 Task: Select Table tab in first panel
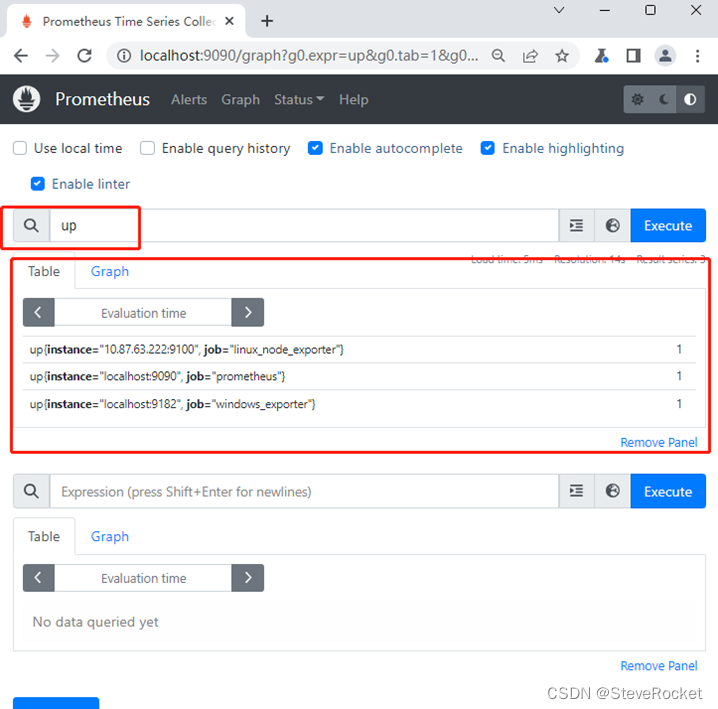click(44, 271)
